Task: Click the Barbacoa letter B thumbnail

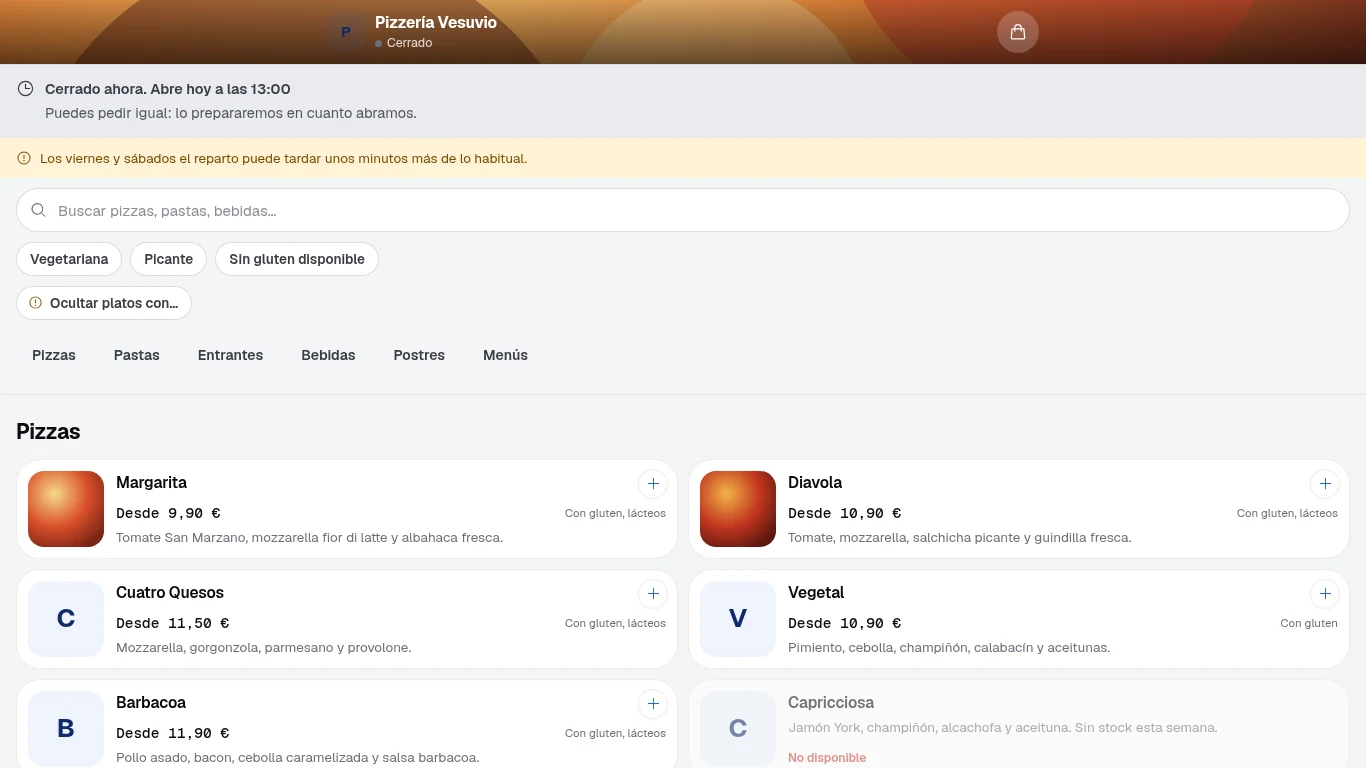Action: pos(66,729)
